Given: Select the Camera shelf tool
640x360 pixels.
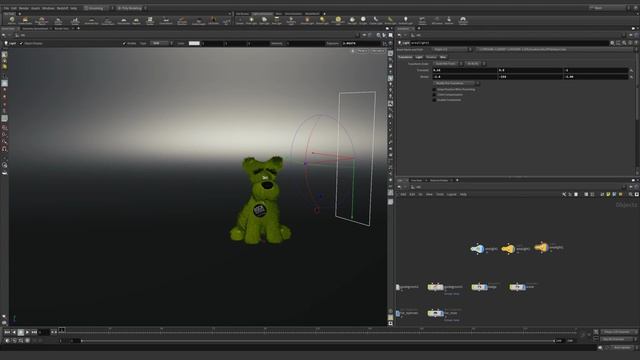Looking at the screenshot, I should (x=240, y=20).
